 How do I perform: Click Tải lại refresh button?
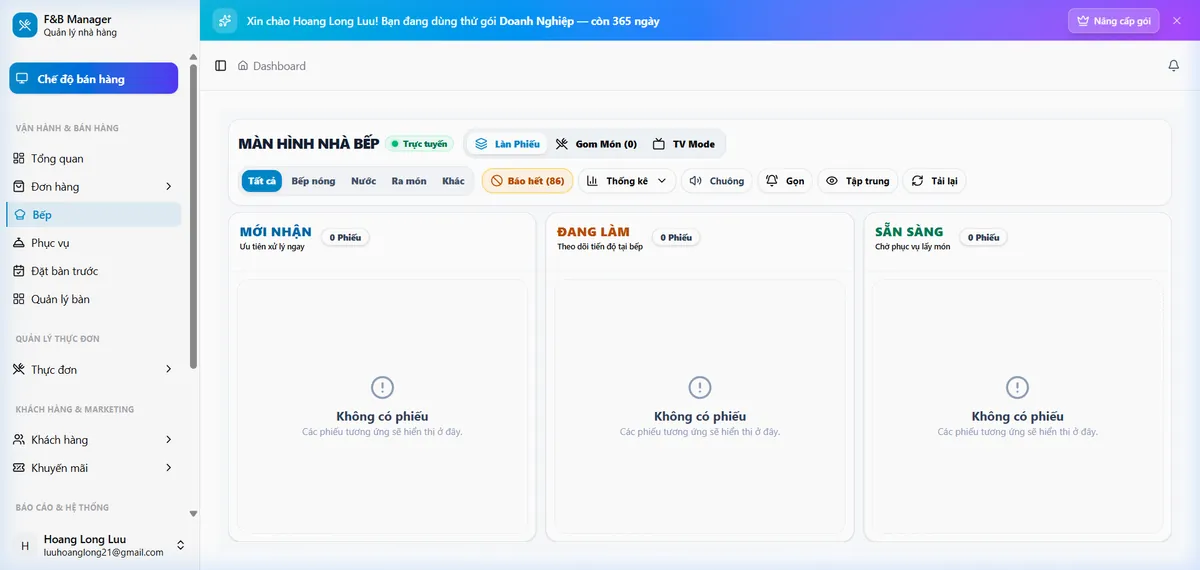pos(934,181)
